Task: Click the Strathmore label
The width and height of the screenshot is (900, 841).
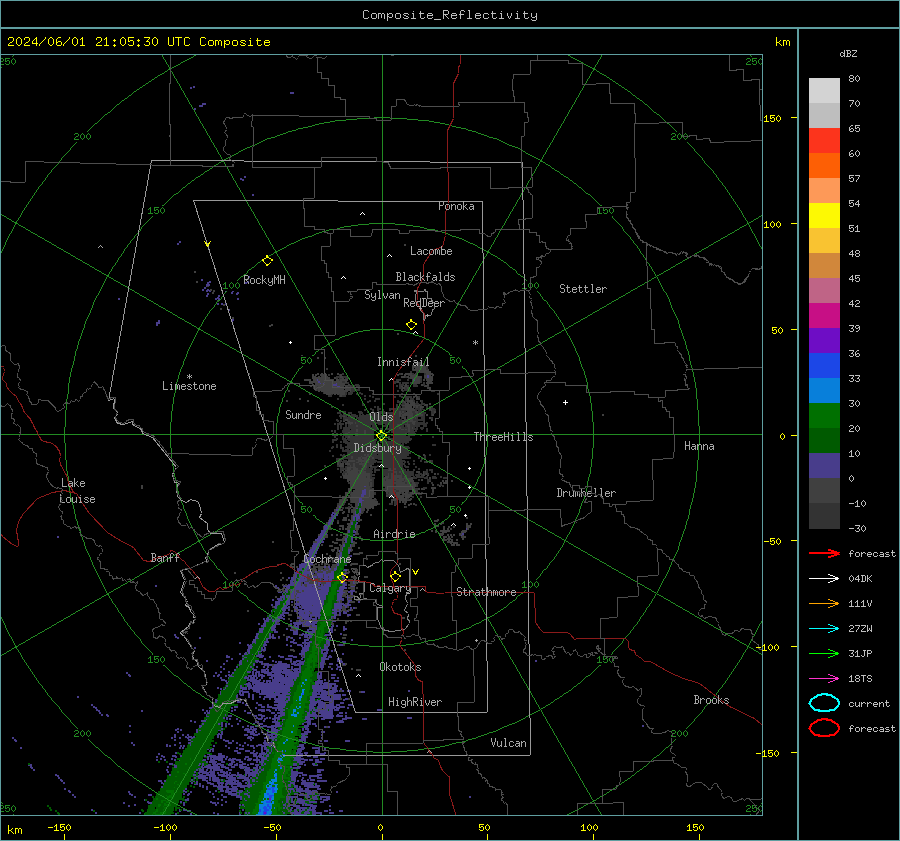Action: pyautogui.click(x=486, y=592)
